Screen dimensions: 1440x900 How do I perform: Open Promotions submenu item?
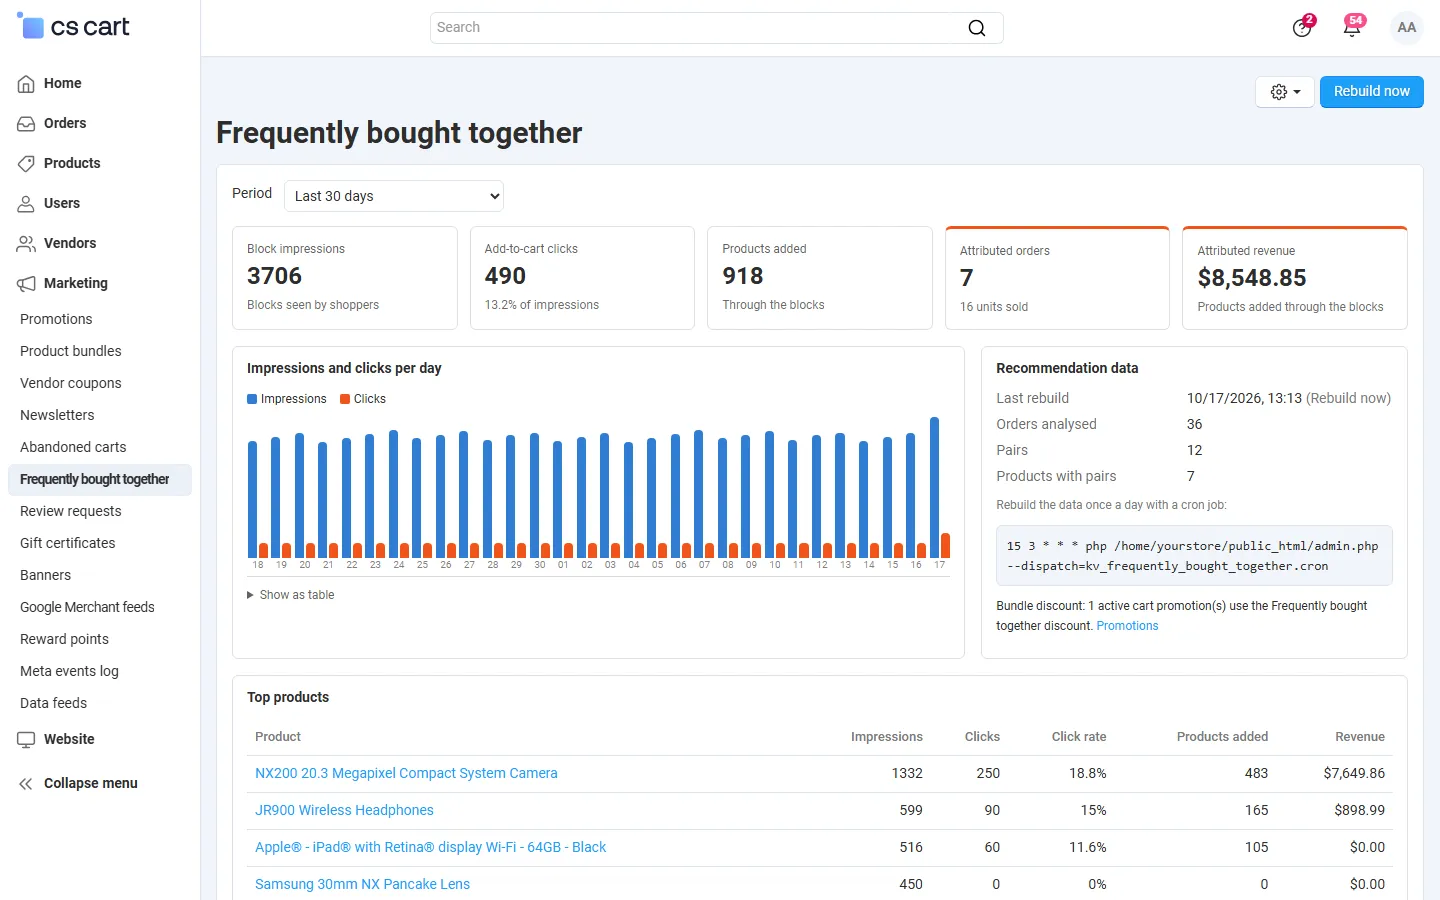tap(56, 319)
